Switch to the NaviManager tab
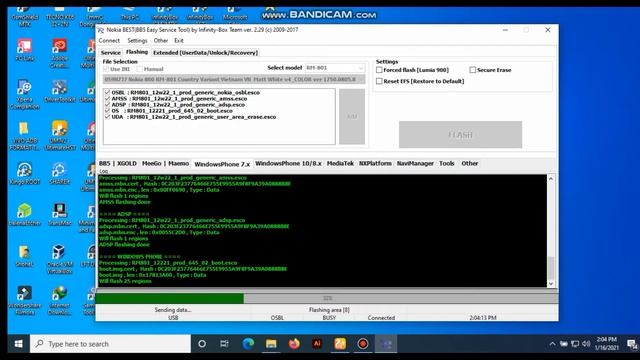Screen dimensions: 640x360 coord(415,163)
